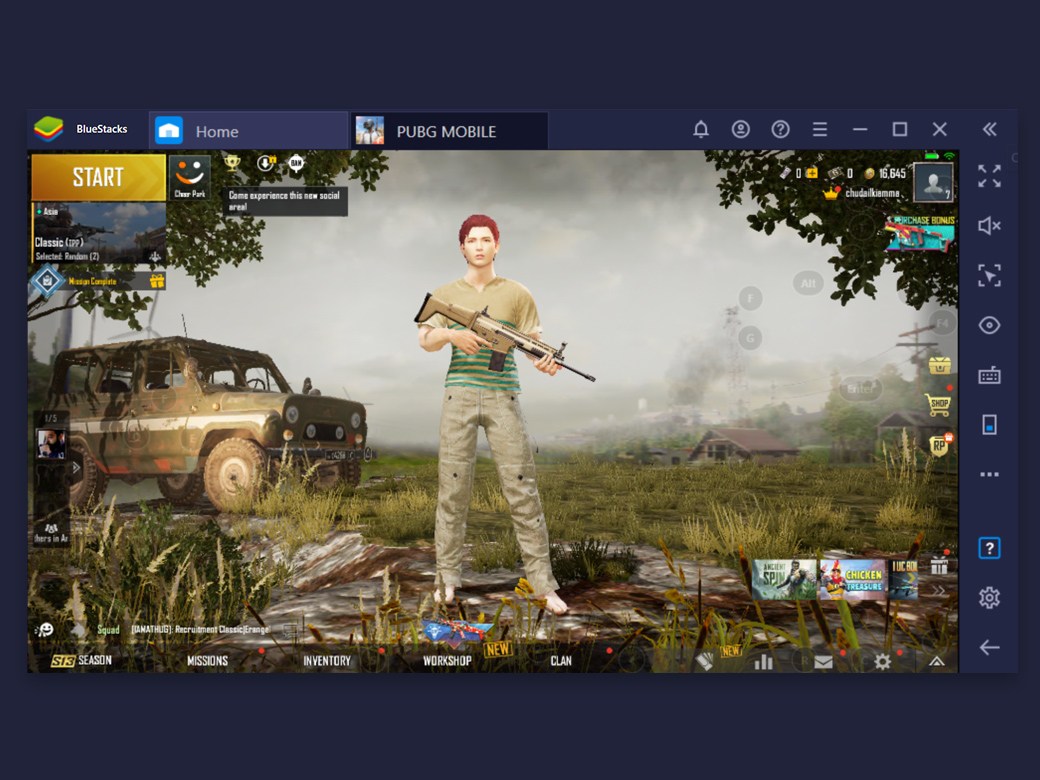Open the Inventory tab

coord(327,661)
